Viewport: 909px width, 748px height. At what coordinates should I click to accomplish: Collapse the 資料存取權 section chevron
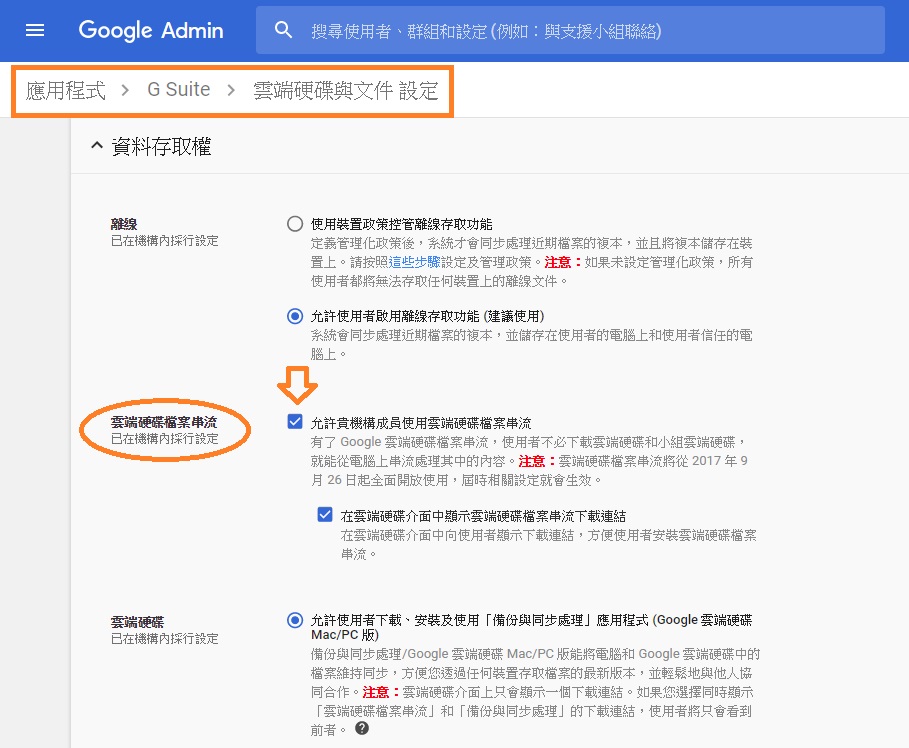click(97, 146)
